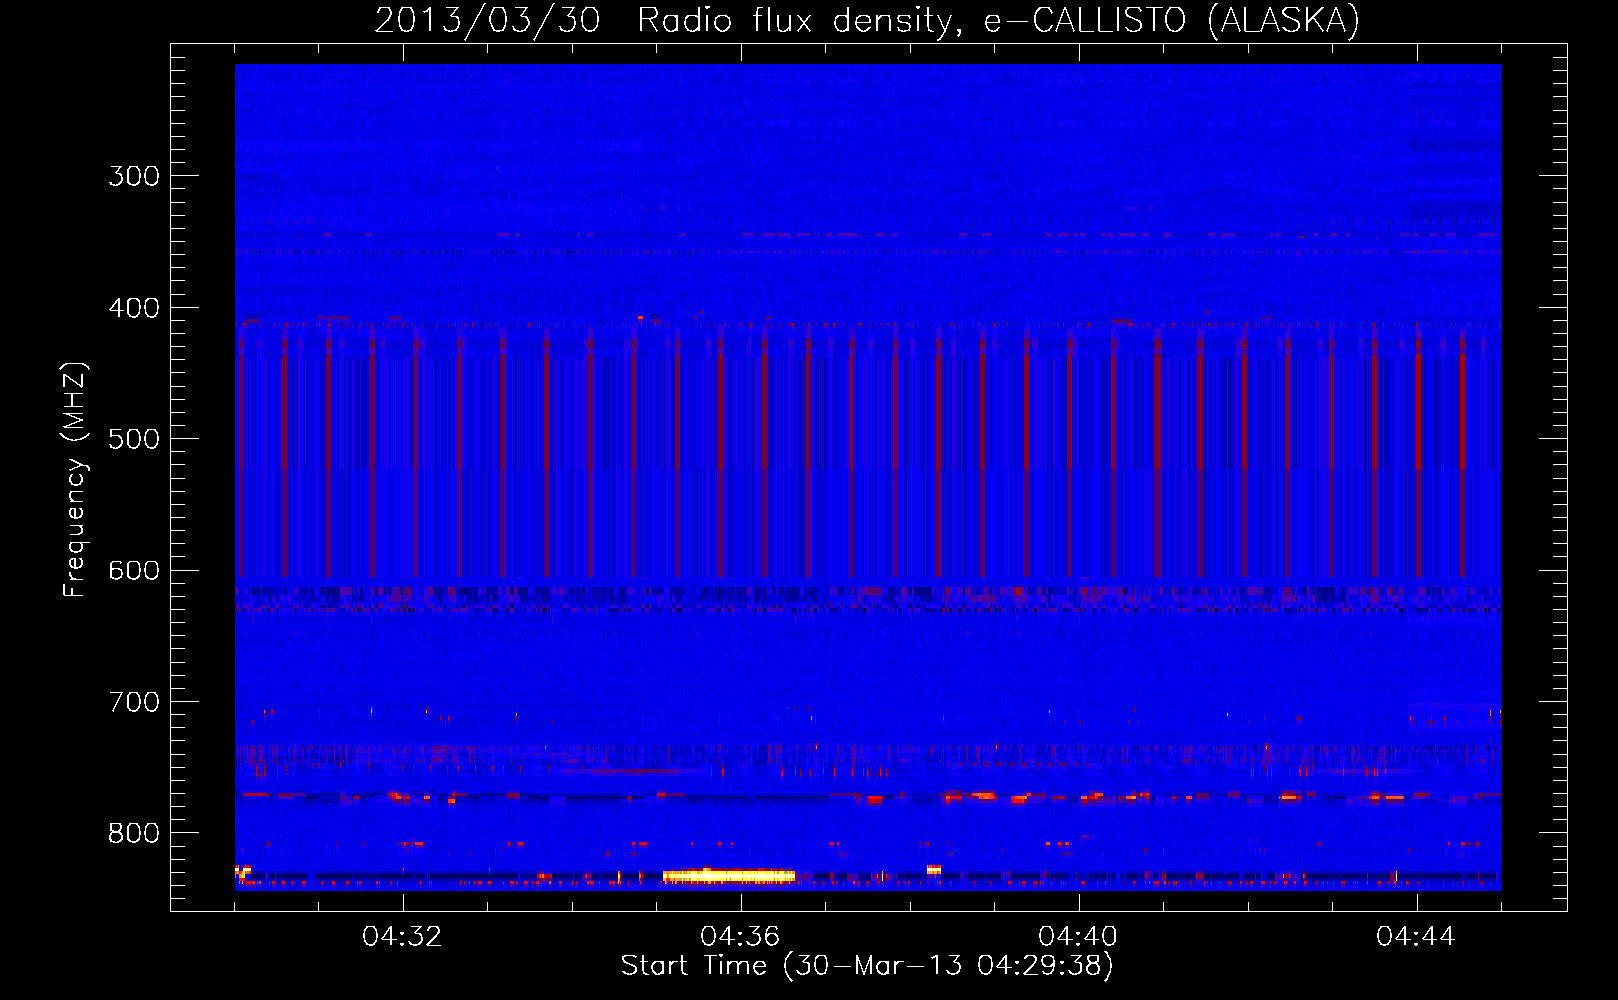
Task: Select the 400 frequency tick label
Action: 134,308
